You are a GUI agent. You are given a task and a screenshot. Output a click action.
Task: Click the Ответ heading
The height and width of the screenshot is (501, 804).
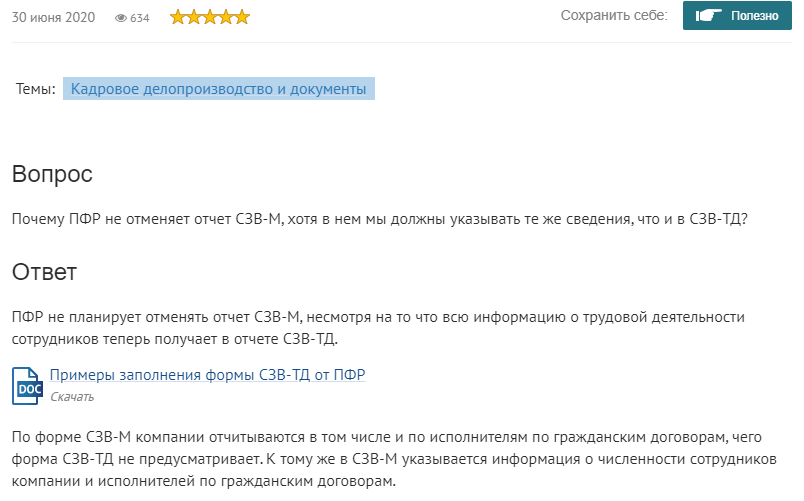pyautogui.click(x=44, y=272)
